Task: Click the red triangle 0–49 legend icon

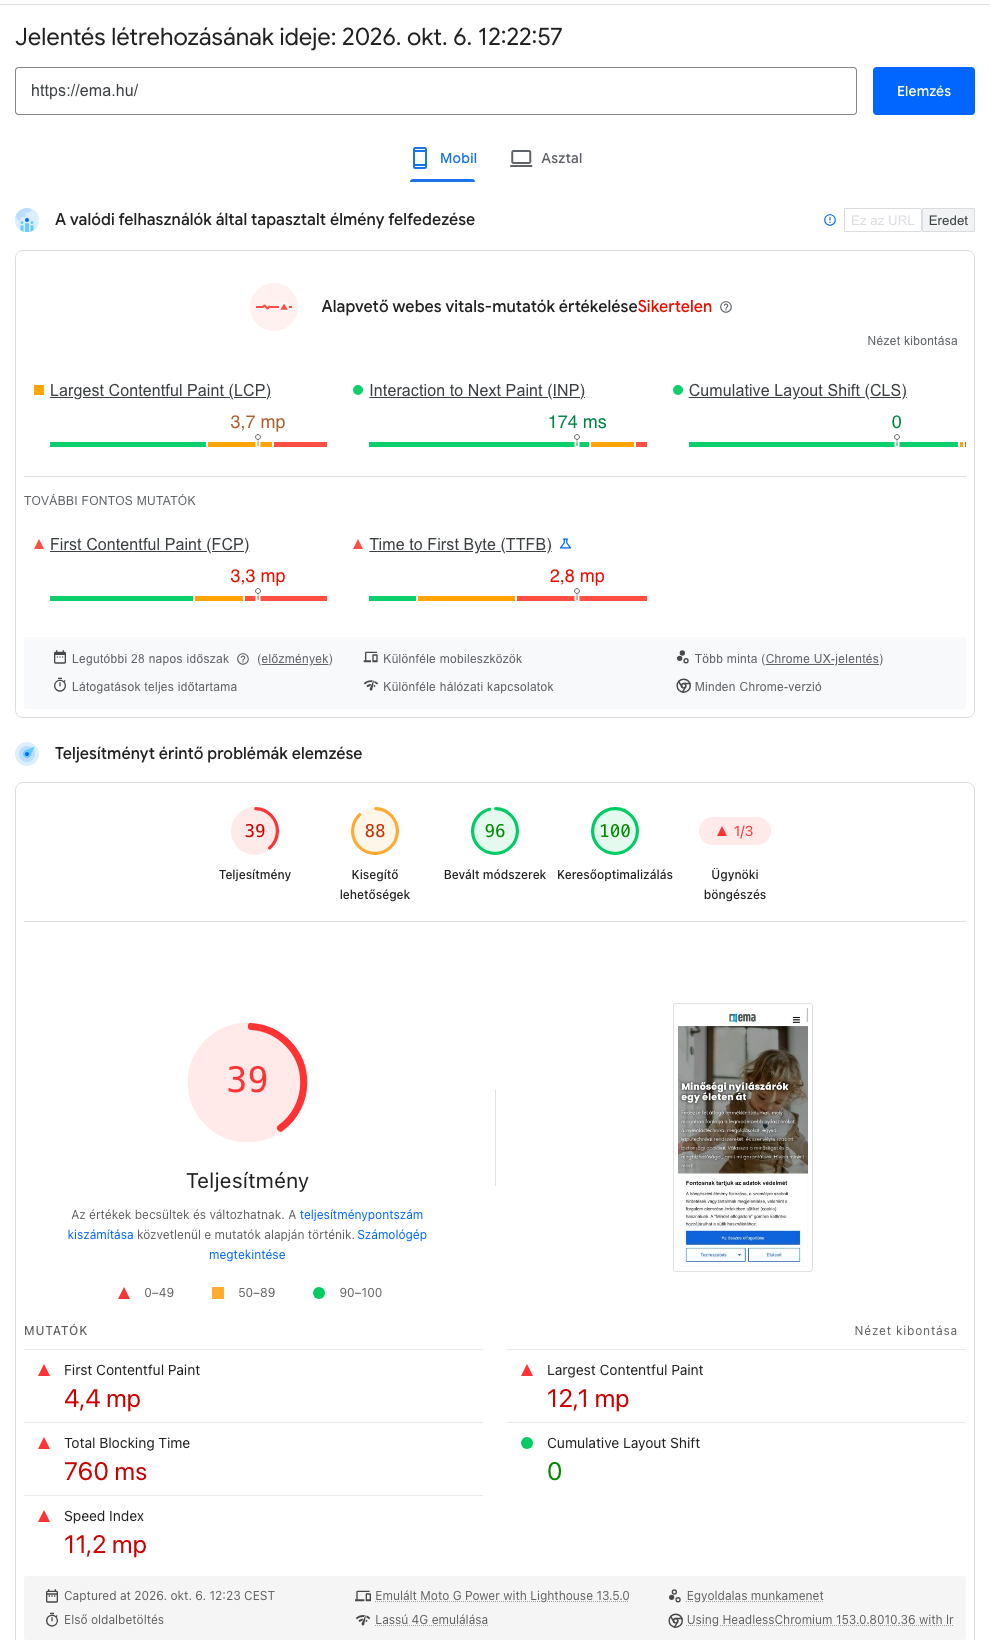Action: pyautogui.click(x=124, y=1293)
